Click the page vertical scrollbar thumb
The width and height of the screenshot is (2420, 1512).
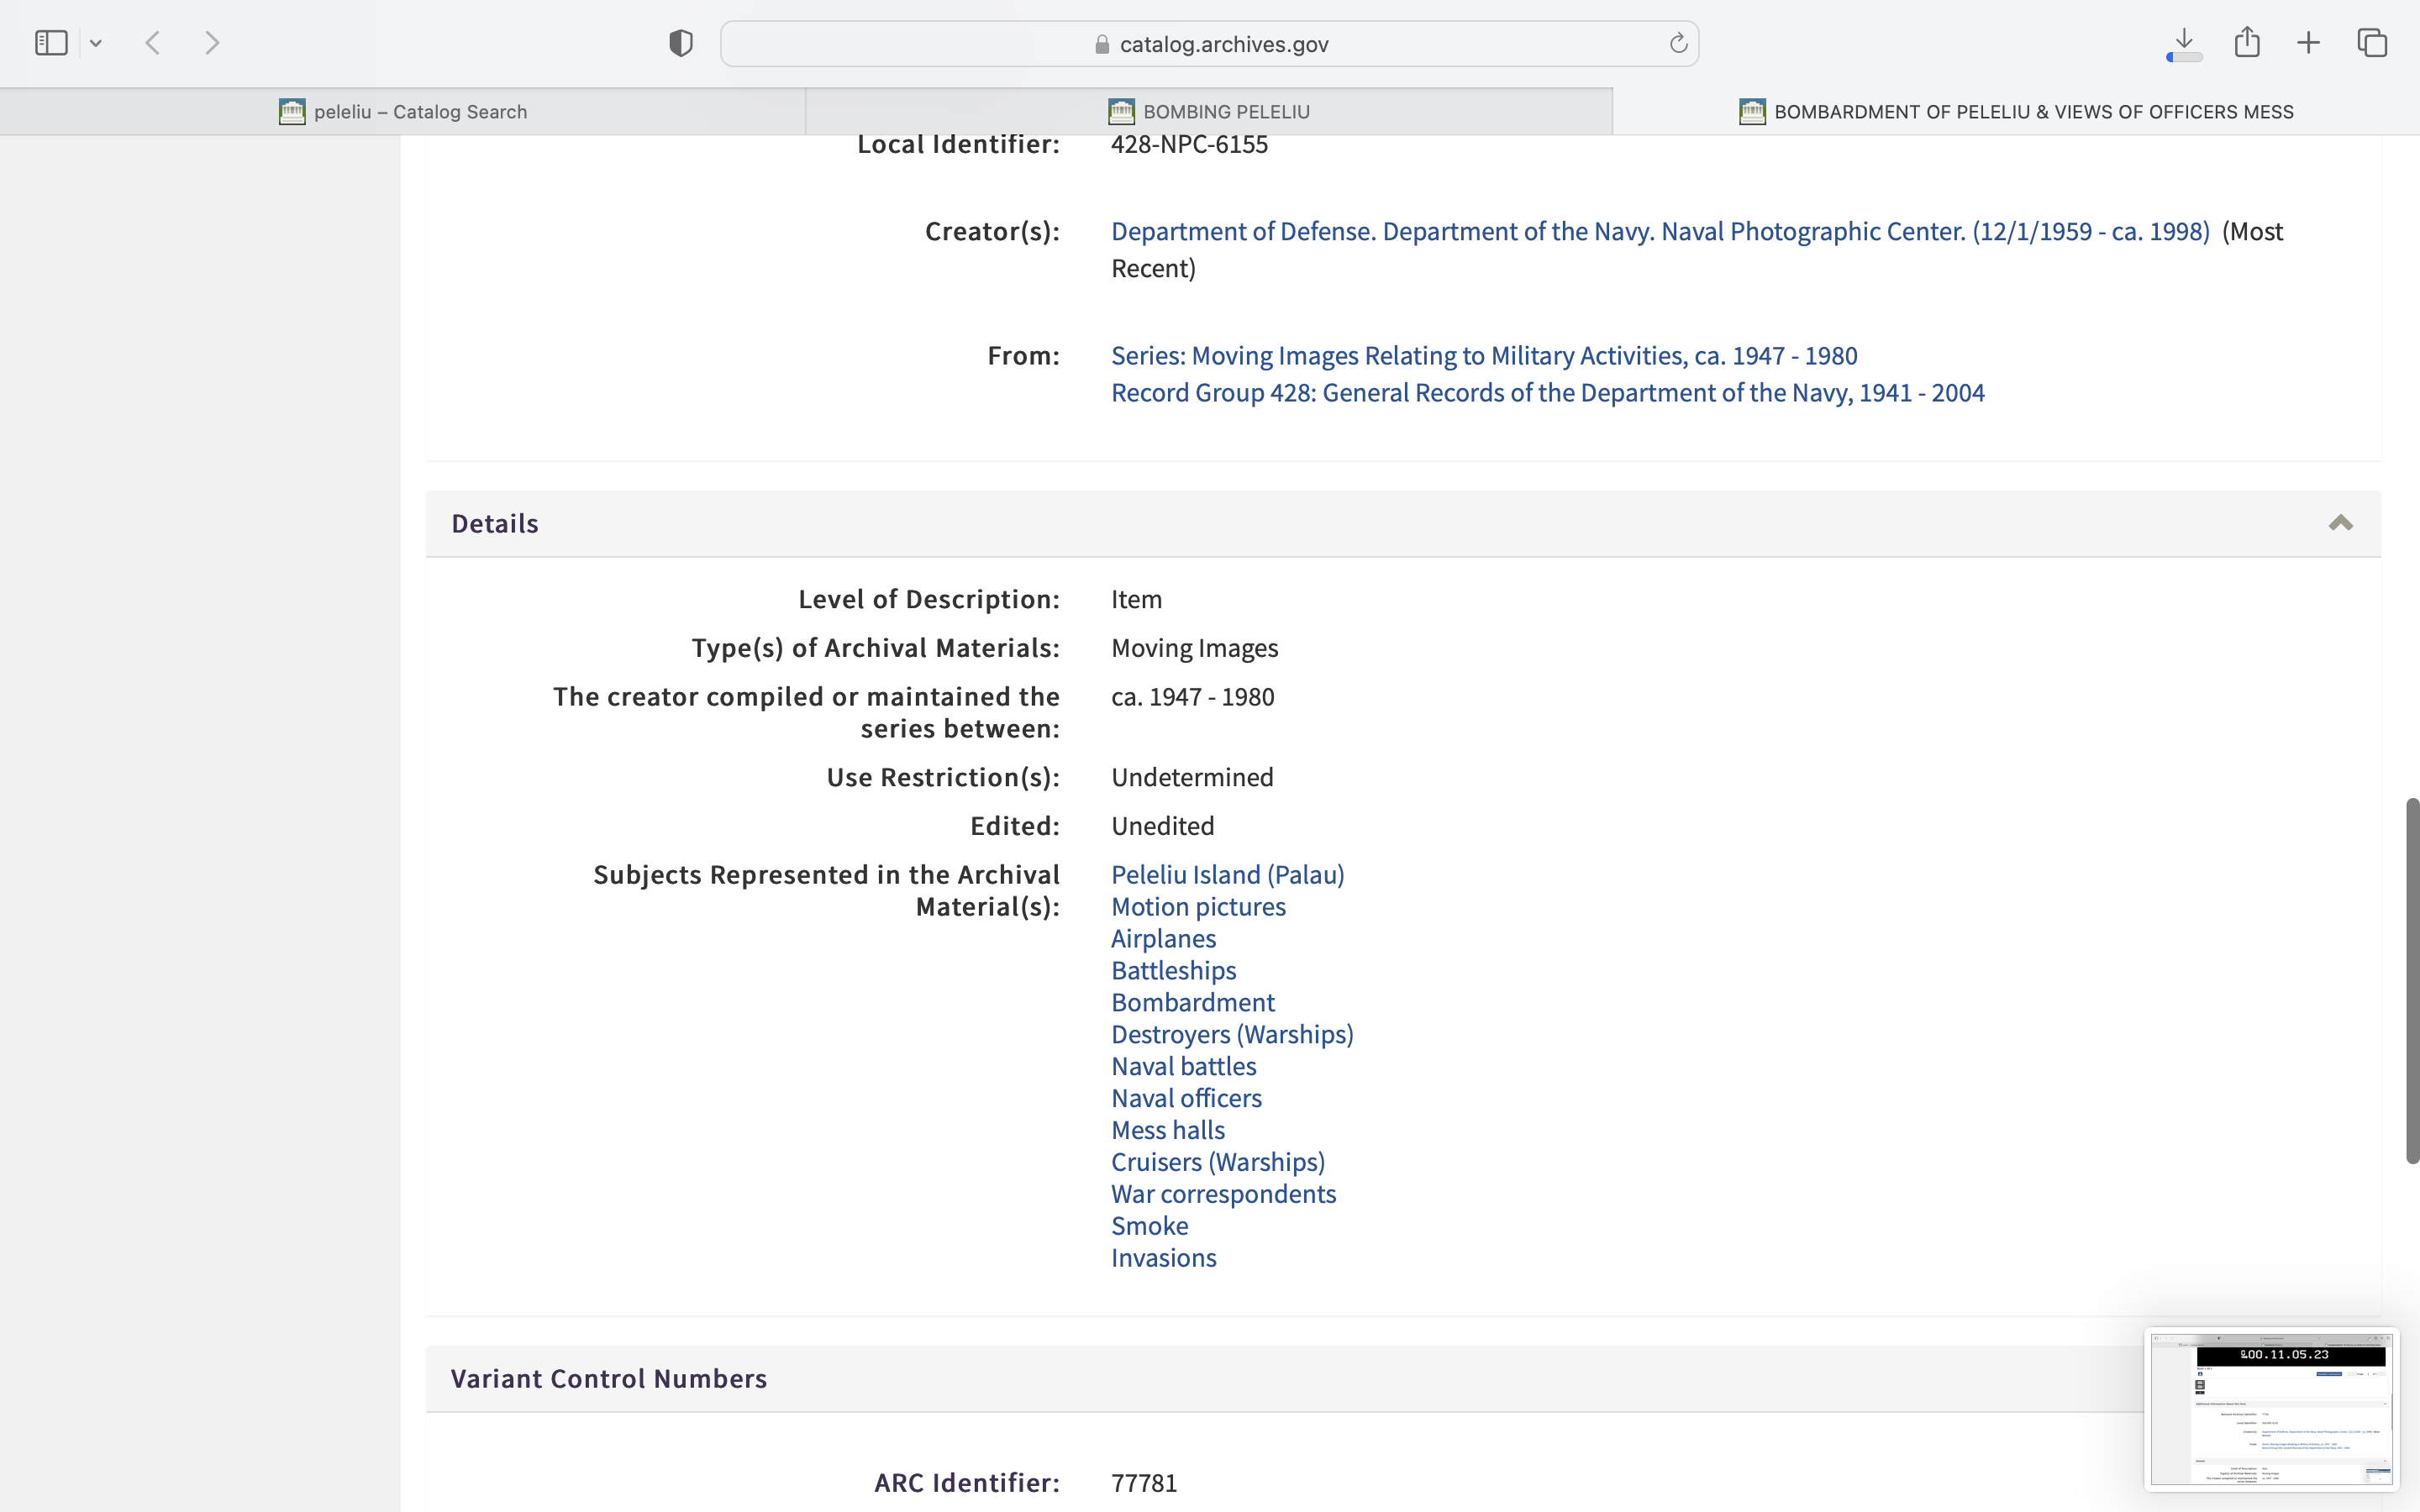pyautogui.click(x=2412, y=980)
